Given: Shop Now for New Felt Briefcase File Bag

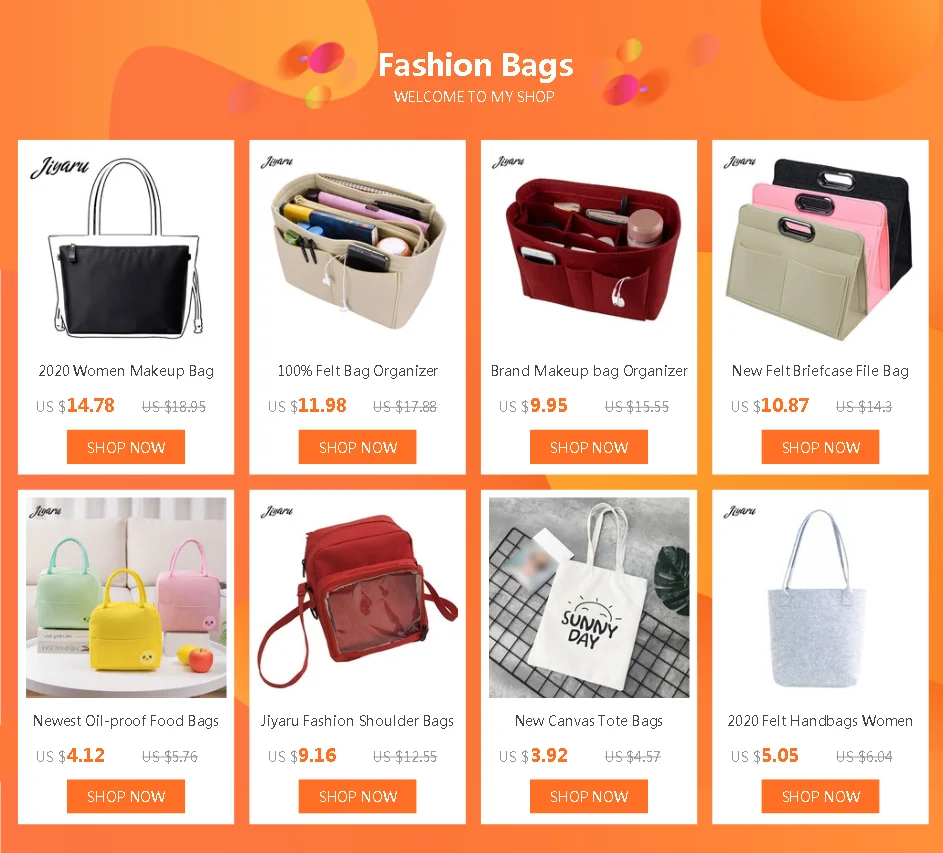Looking at the screenshot, I should point(820,447).
